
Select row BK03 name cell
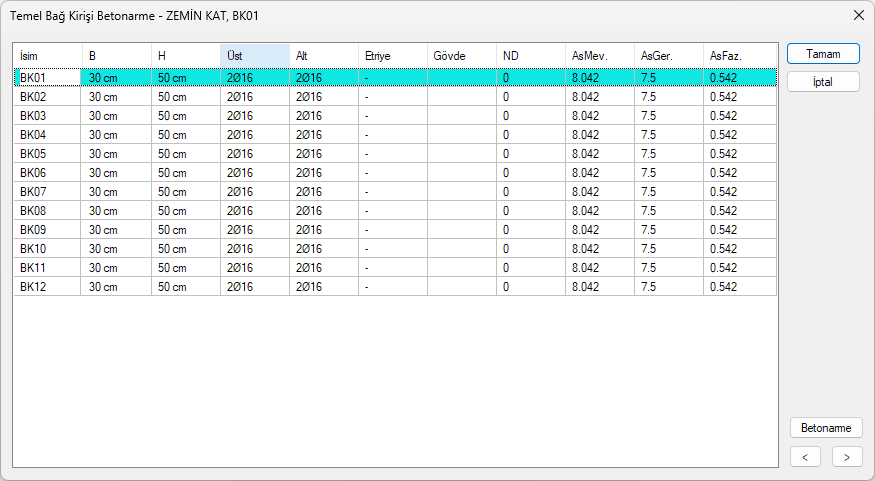(x=47, y=116)
